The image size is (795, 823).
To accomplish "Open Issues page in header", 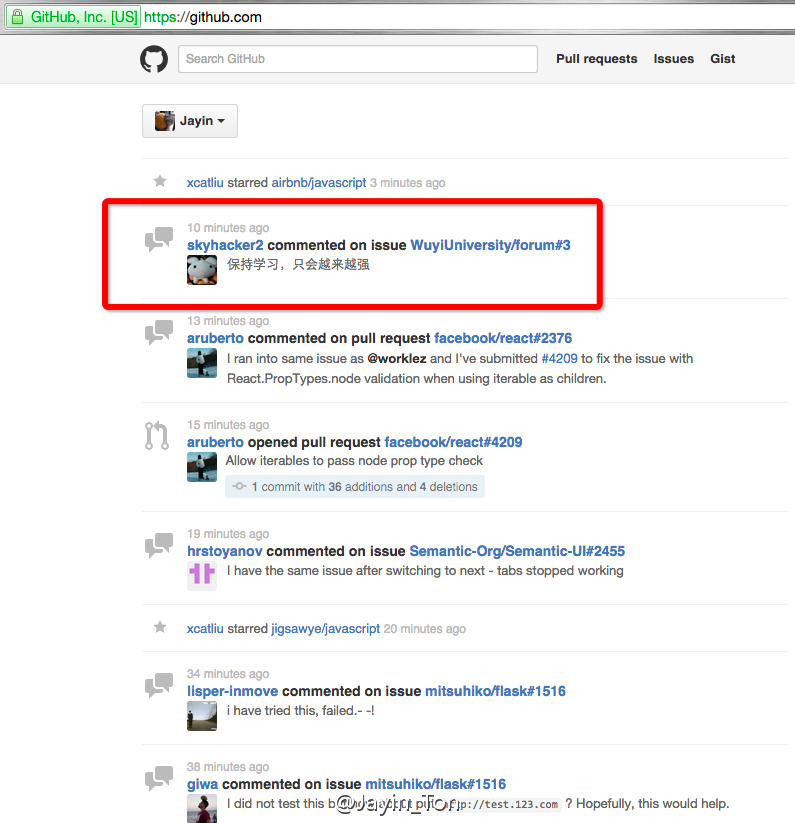I will coord(673,59).
